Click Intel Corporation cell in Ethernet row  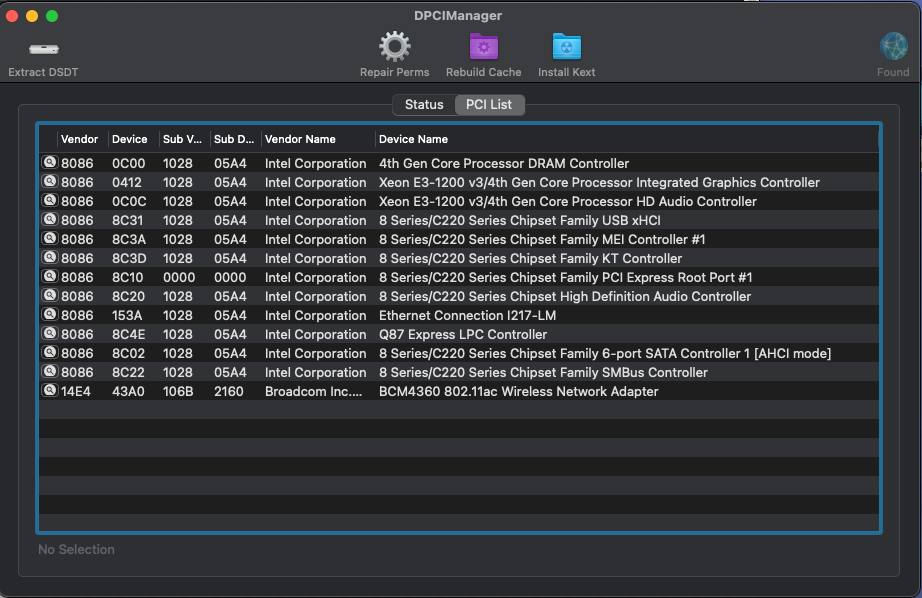[x=315, y=315]
